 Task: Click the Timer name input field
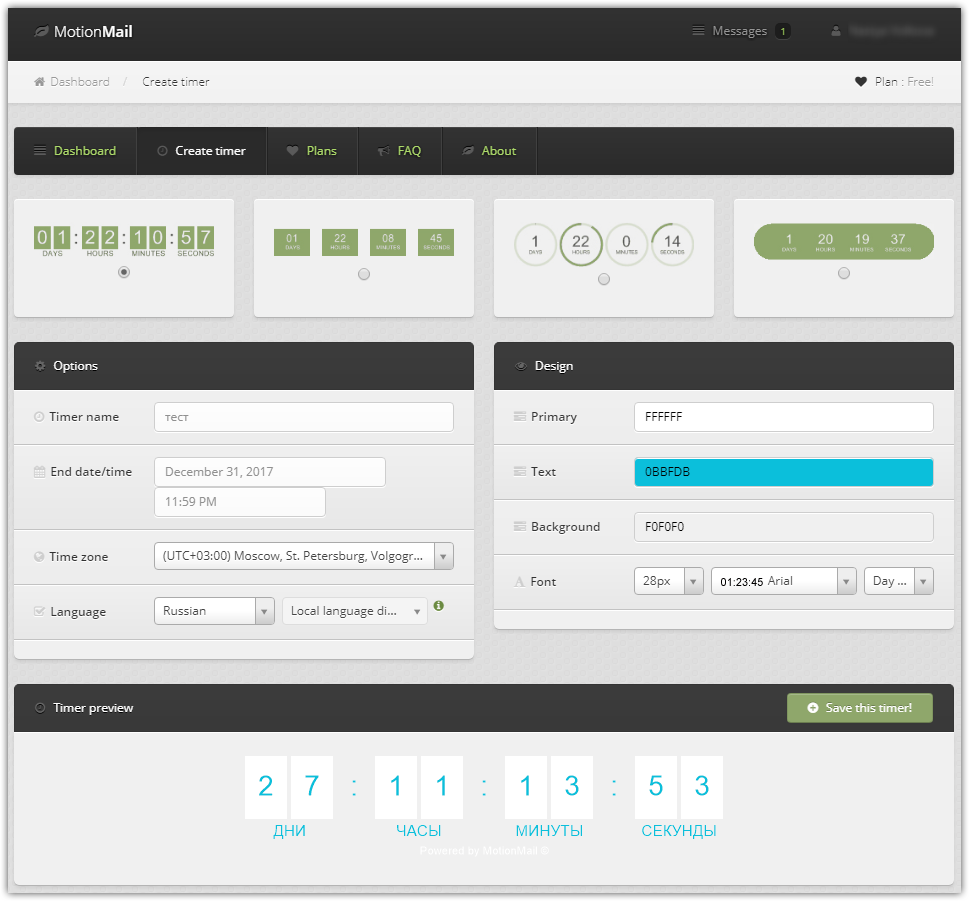[303, 417]
